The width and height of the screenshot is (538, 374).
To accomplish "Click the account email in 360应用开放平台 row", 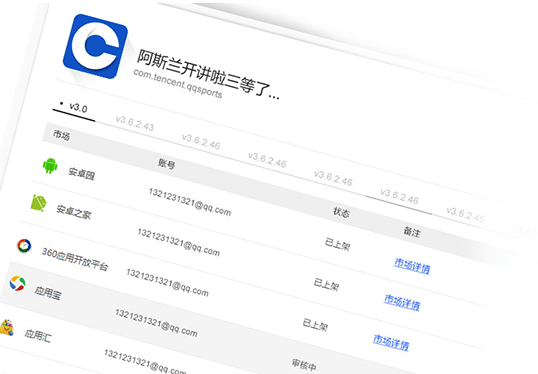I will tap(167, 282).
